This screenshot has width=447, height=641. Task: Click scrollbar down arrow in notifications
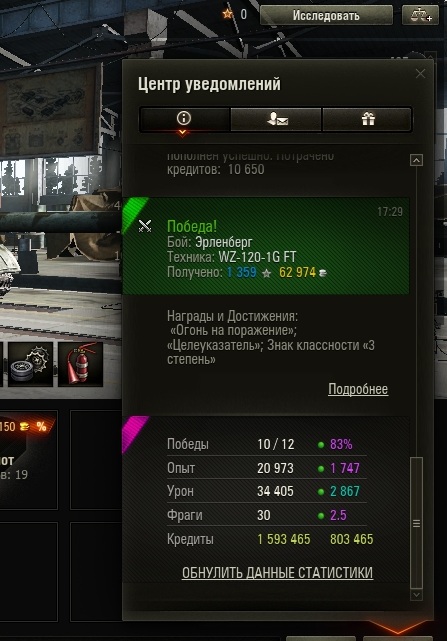[x=416, y=594]
